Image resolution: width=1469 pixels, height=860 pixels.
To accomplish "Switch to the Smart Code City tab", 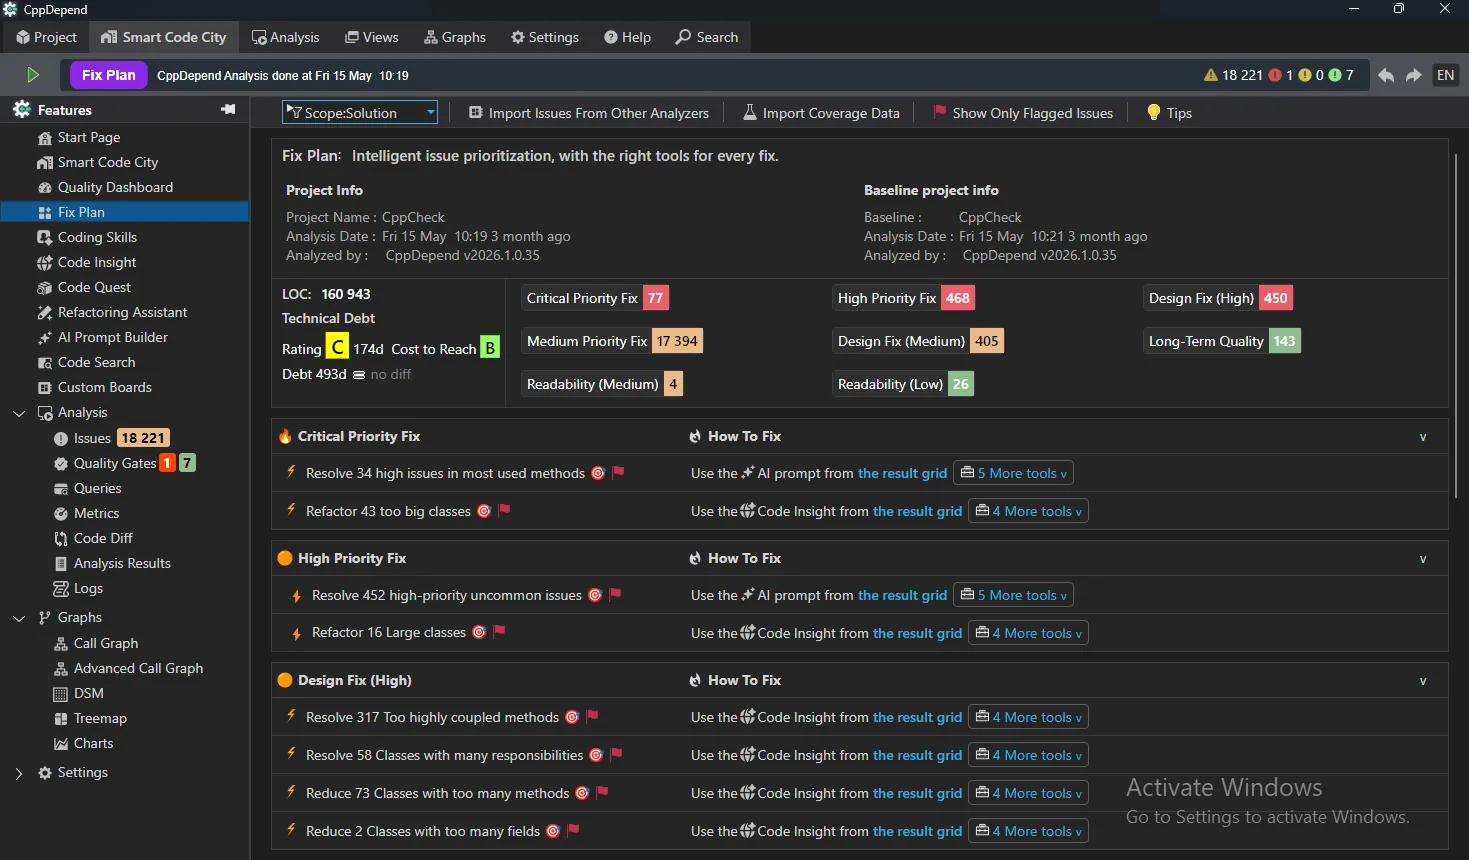I will click(x=164, y=37).
